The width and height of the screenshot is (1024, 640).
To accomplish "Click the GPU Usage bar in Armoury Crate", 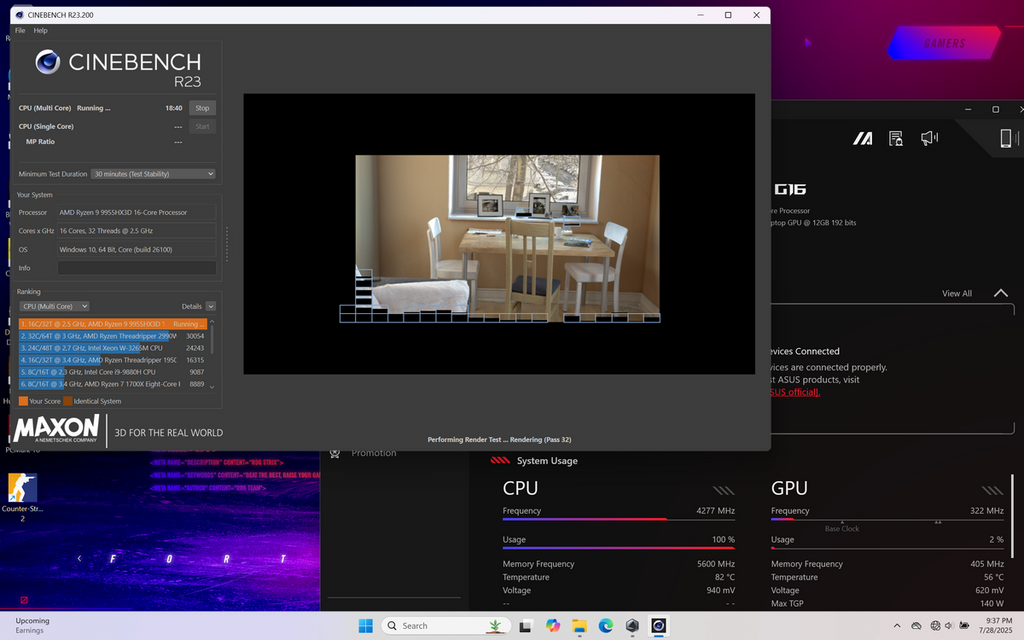I will [x=887, y=548].
